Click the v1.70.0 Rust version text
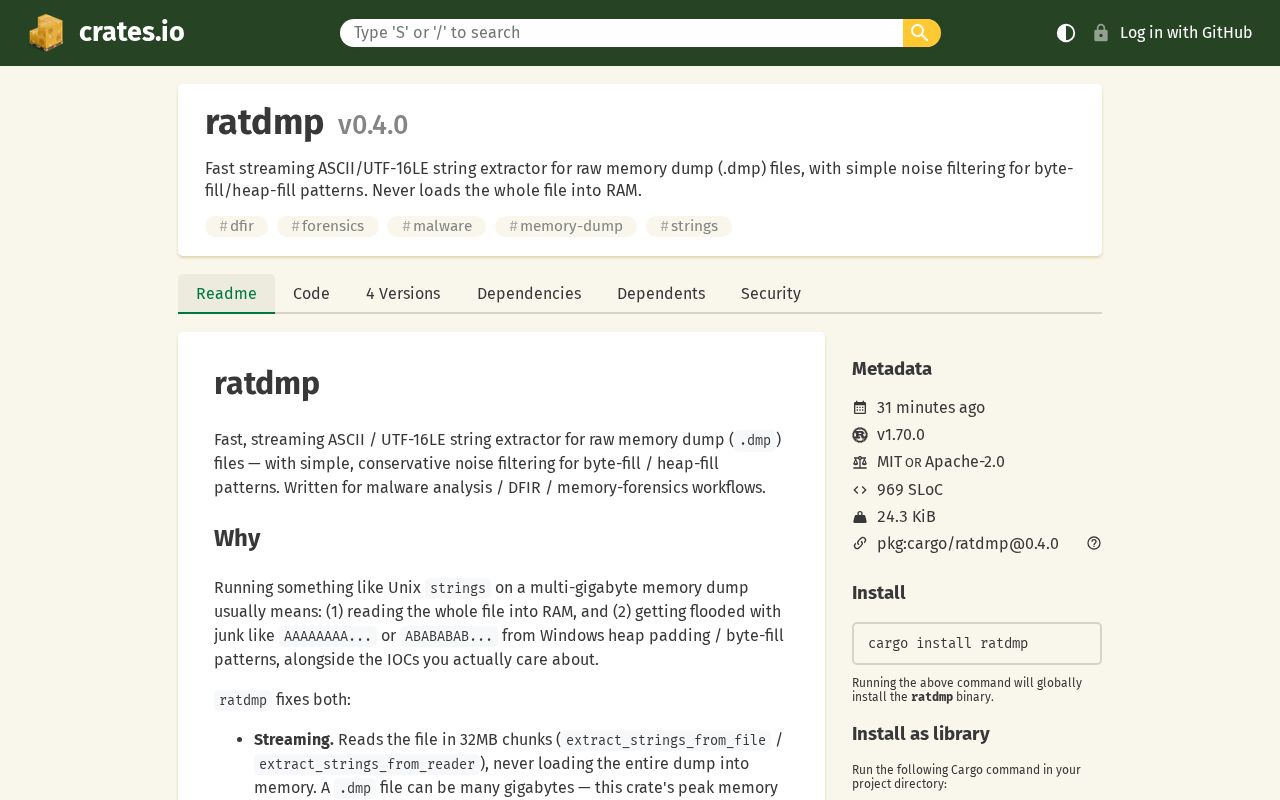This screenshot has height=800, width=1280. 901,435
